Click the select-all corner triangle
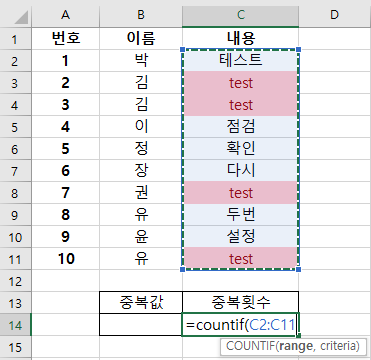The height and width of the screenshot is (360, 371). click(x=21, y=17)
